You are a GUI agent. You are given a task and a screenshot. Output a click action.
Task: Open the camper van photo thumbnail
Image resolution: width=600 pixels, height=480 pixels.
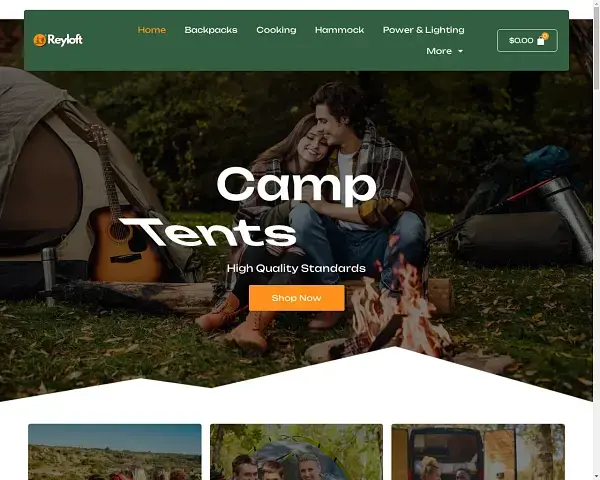tap(478, 452)
